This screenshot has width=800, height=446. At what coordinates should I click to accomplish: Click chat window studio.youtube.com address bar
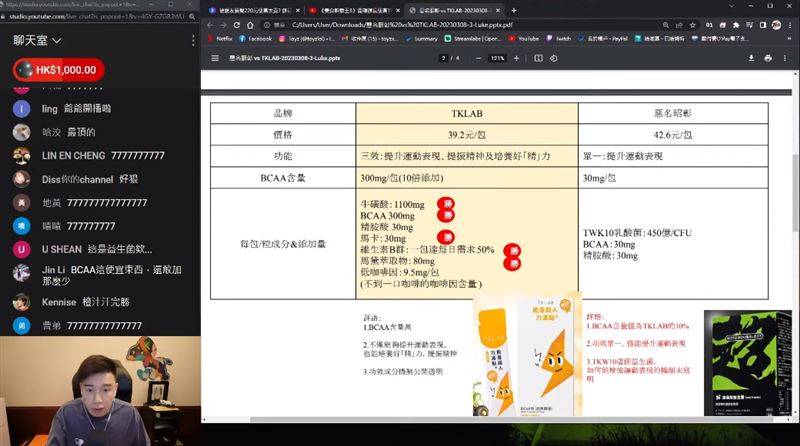[97, 16]
